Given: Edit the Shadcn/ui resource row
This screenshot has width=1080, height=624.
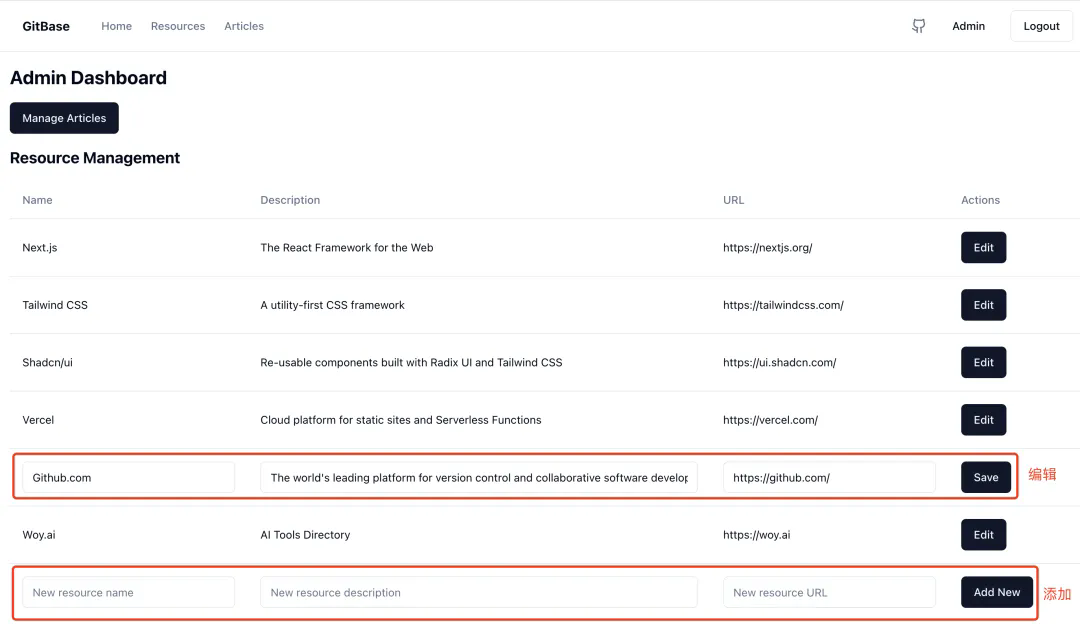Looking at the screenshot, I should pyautogui.click(x=983, y=362).
